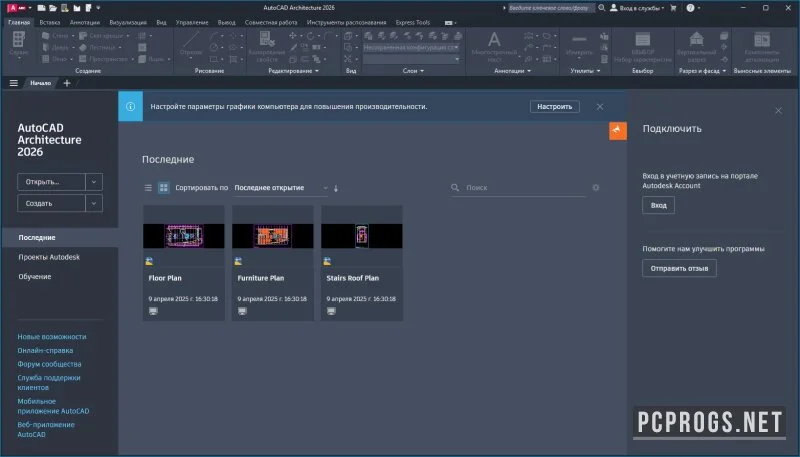Viewport: 800px width, 457px height.
Task: Expand the quick access toolbar customization arrow
Action: (98, 8)
